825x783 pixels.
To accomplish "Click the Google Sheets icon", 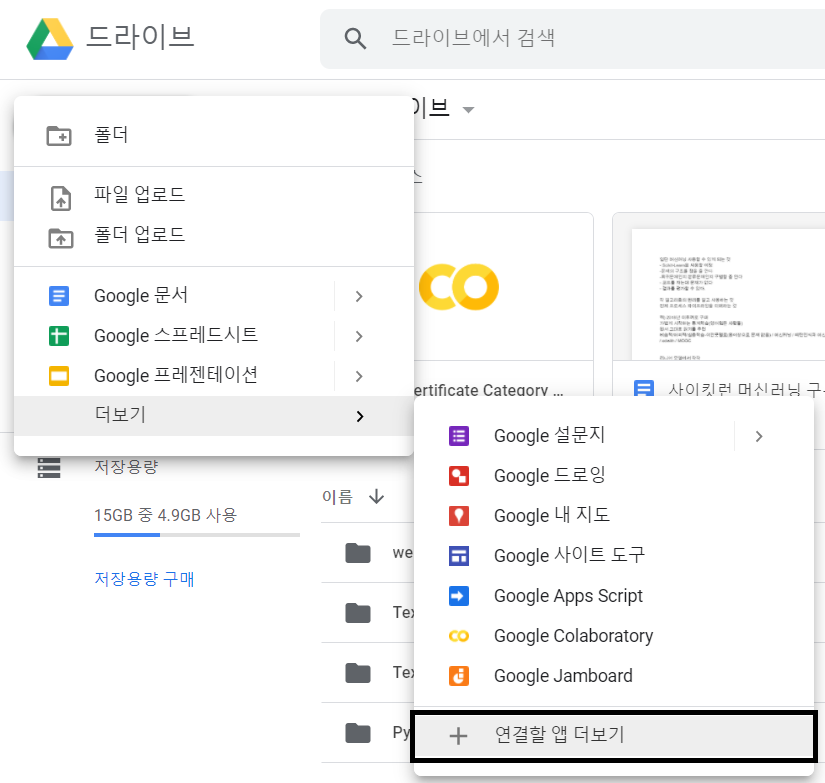I will [59, 336].
